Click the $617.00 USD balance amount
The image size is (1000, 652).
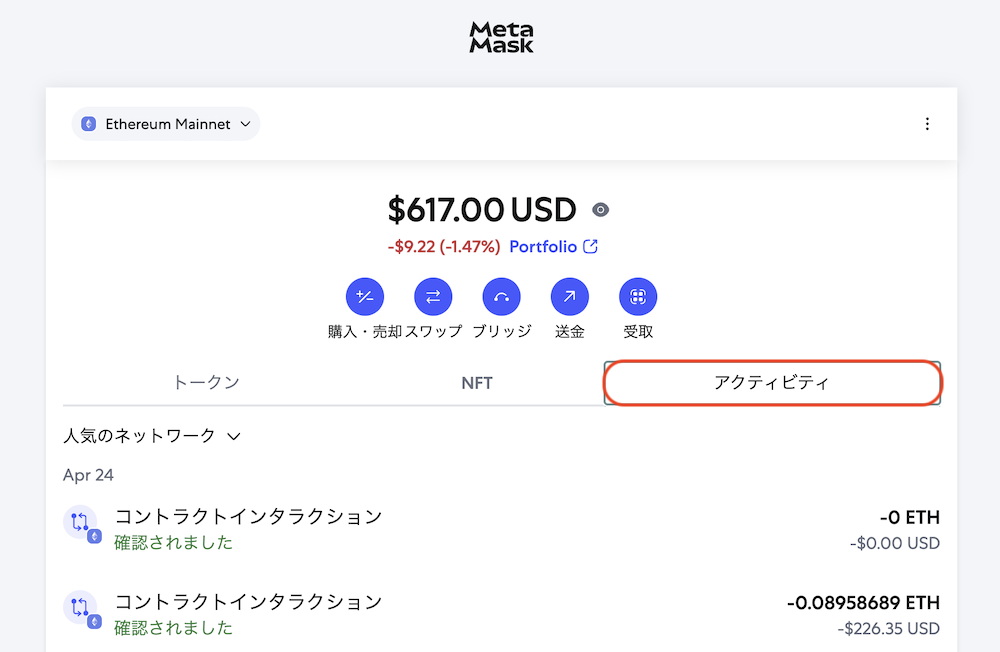482,210
